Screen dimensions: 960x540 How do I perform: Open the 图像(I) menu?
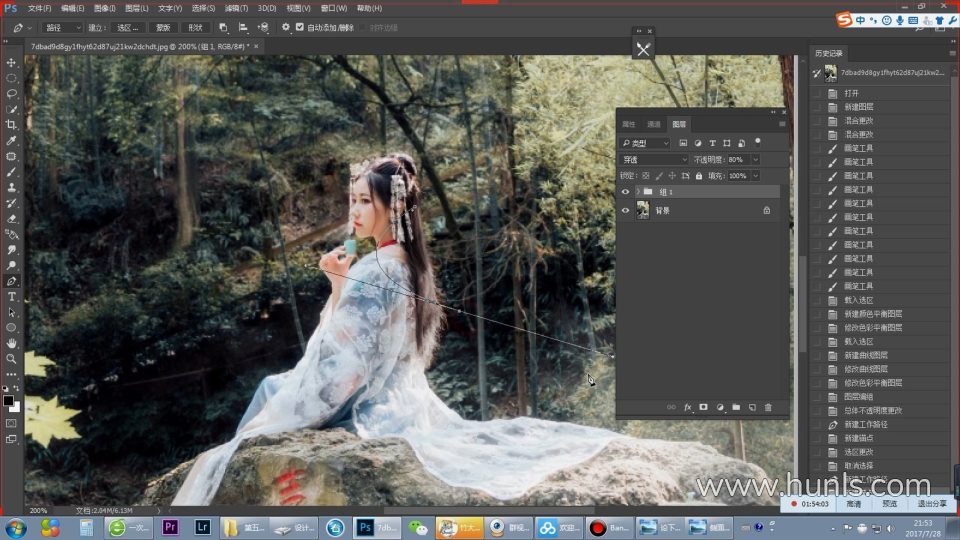tap(105, 9)
